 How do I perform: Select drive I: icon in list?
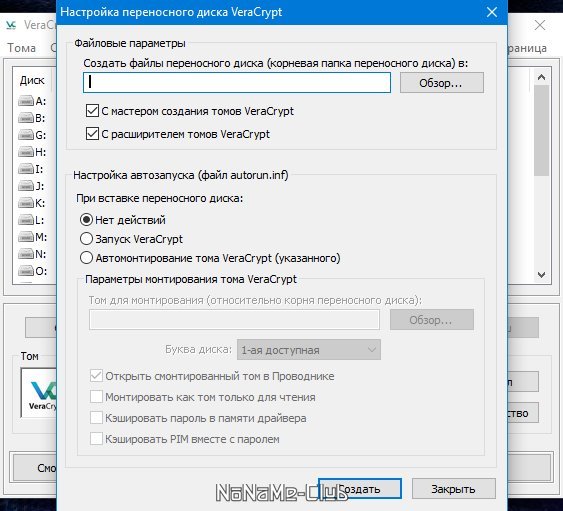click(x=26, y=169)
